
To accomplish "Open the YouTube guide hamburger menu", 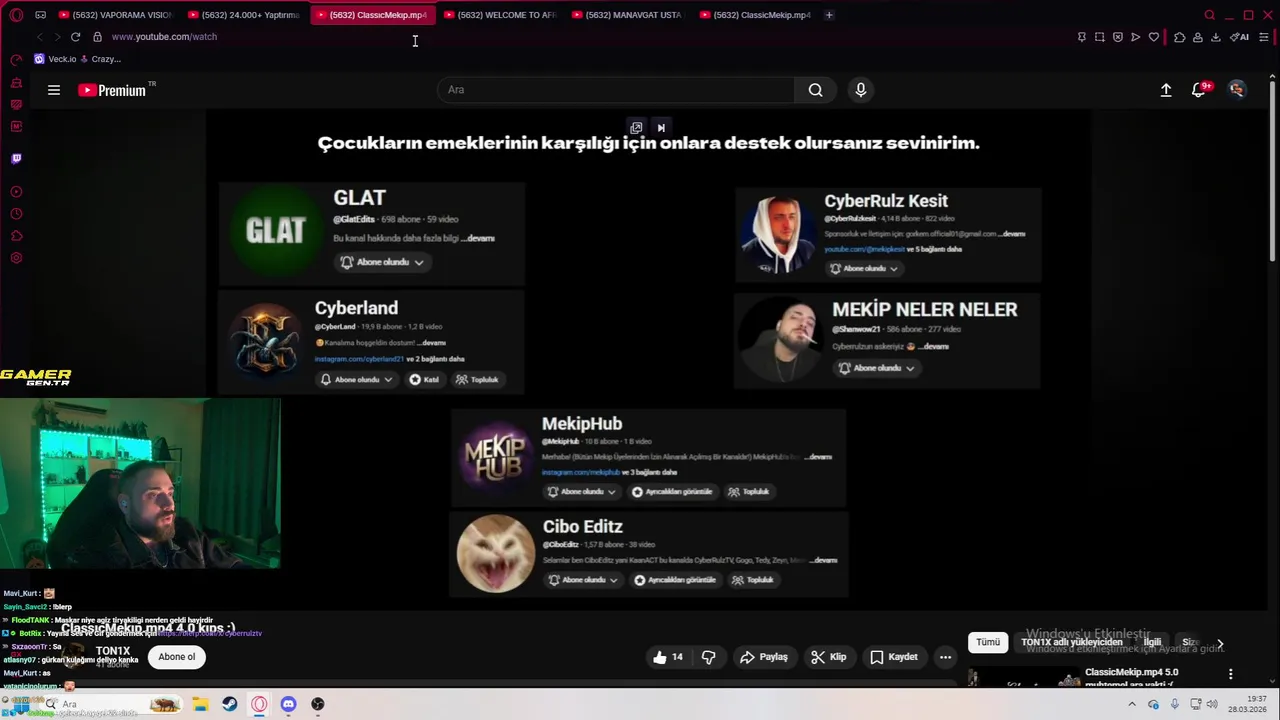I will pos(54,90).
